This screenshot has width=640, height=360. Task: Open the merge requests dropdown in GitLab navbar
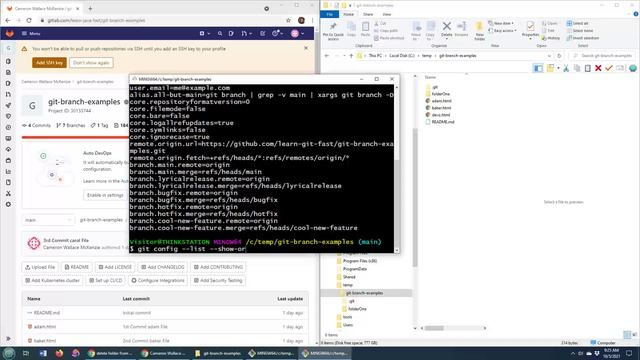click(x=246, y=33)
